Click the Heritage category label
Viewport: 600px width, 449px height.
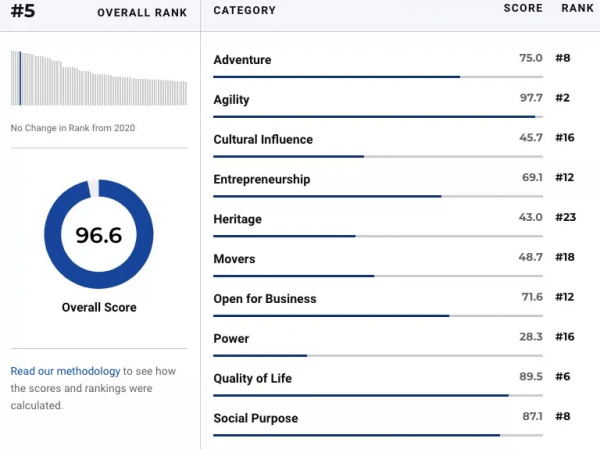pyautogui.click(x=236, y=219)
